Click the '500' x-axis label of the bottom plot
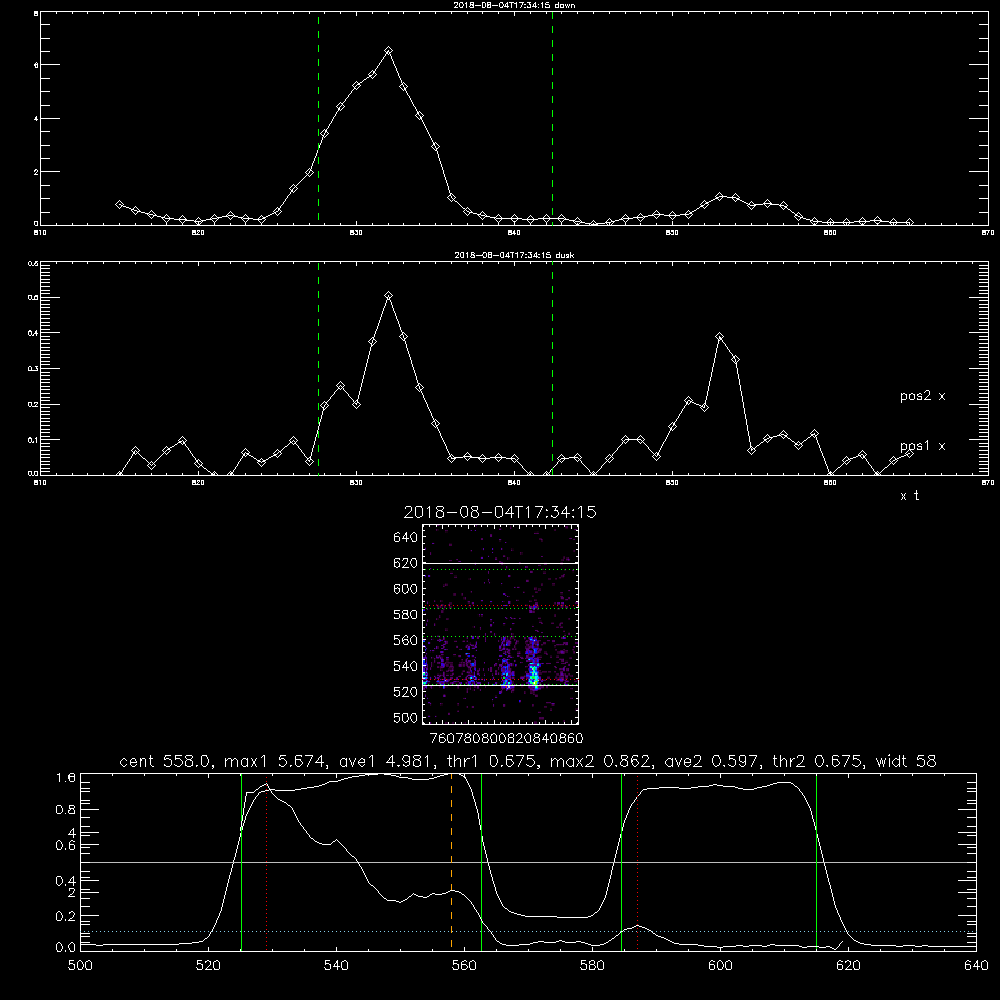The image size is (1000, 1000). (x=80, y=966)
